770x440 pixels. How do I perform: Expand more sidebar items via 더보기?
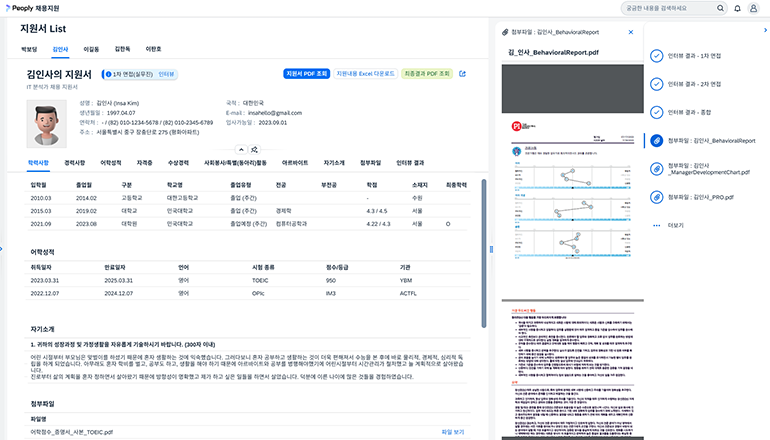click(675, 225)
